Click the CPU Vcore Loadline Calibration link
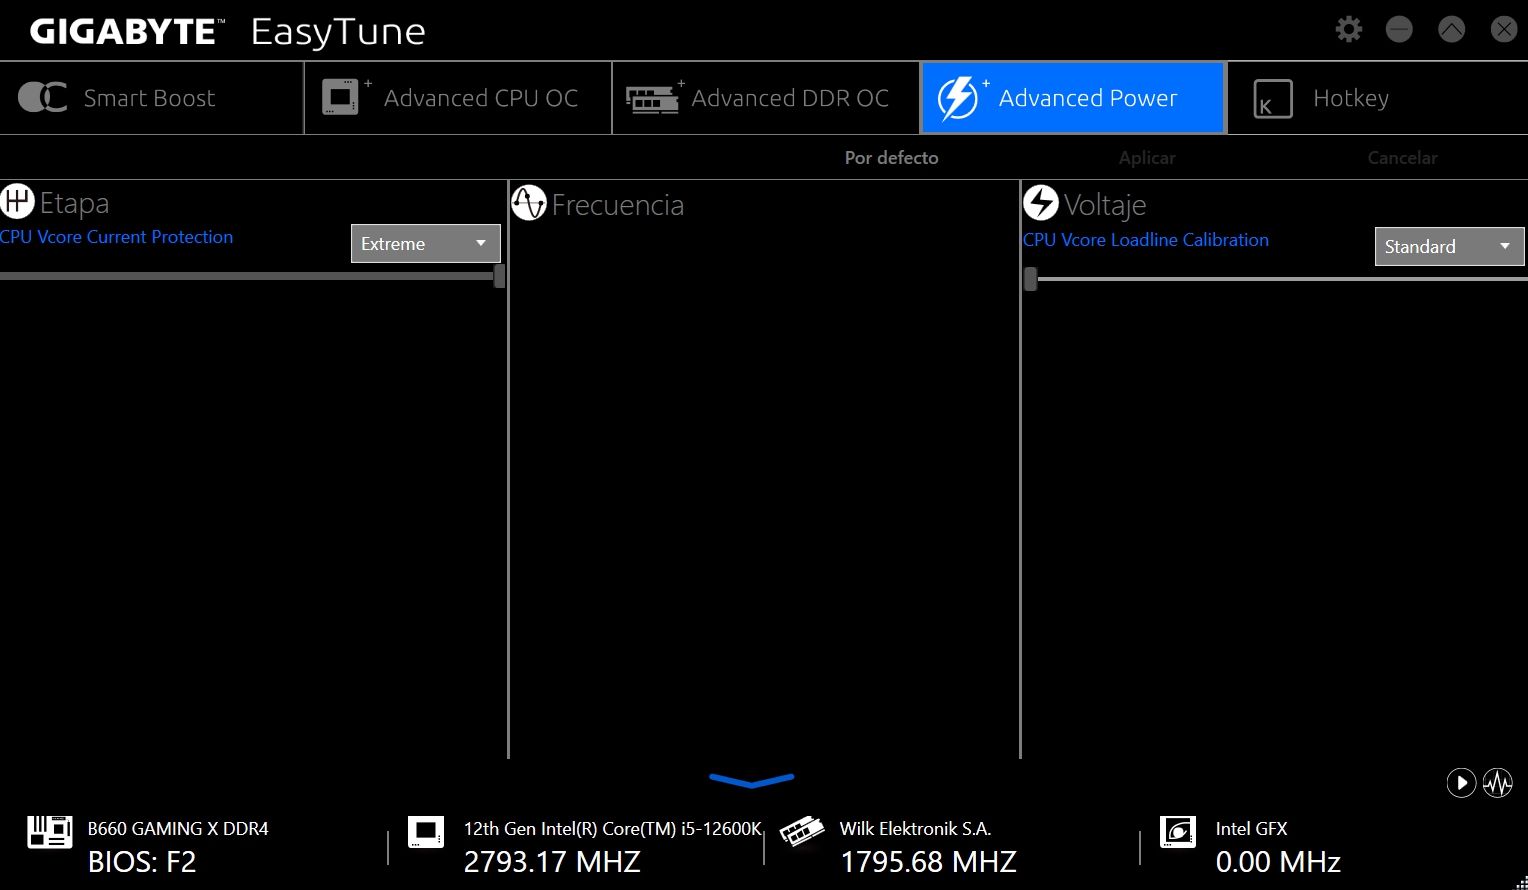 (x=1146, y=240)
